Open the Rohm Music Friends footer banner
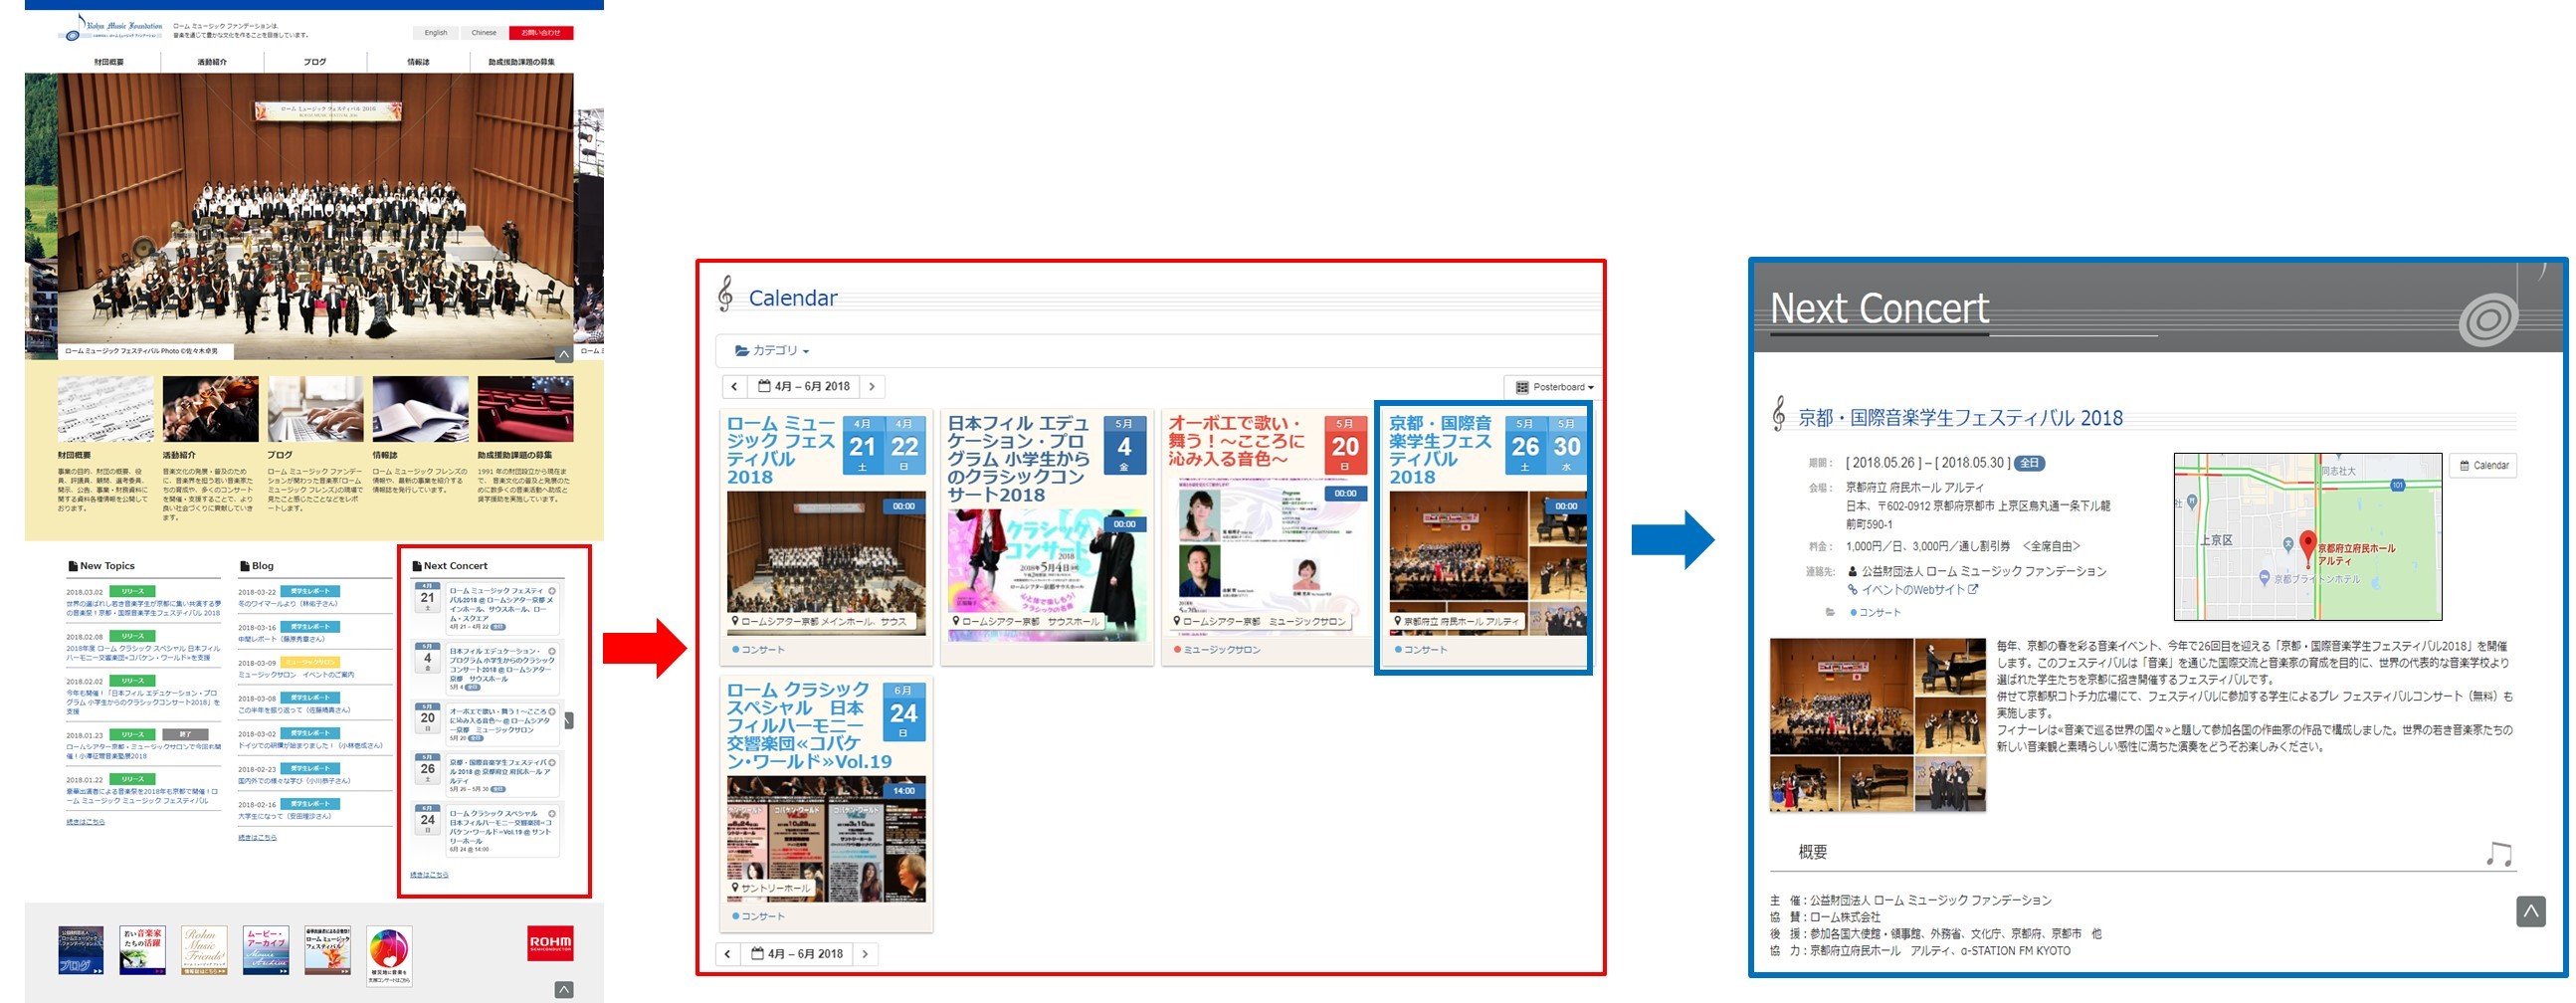2576x1003 pixels. [x=204, y=950]
